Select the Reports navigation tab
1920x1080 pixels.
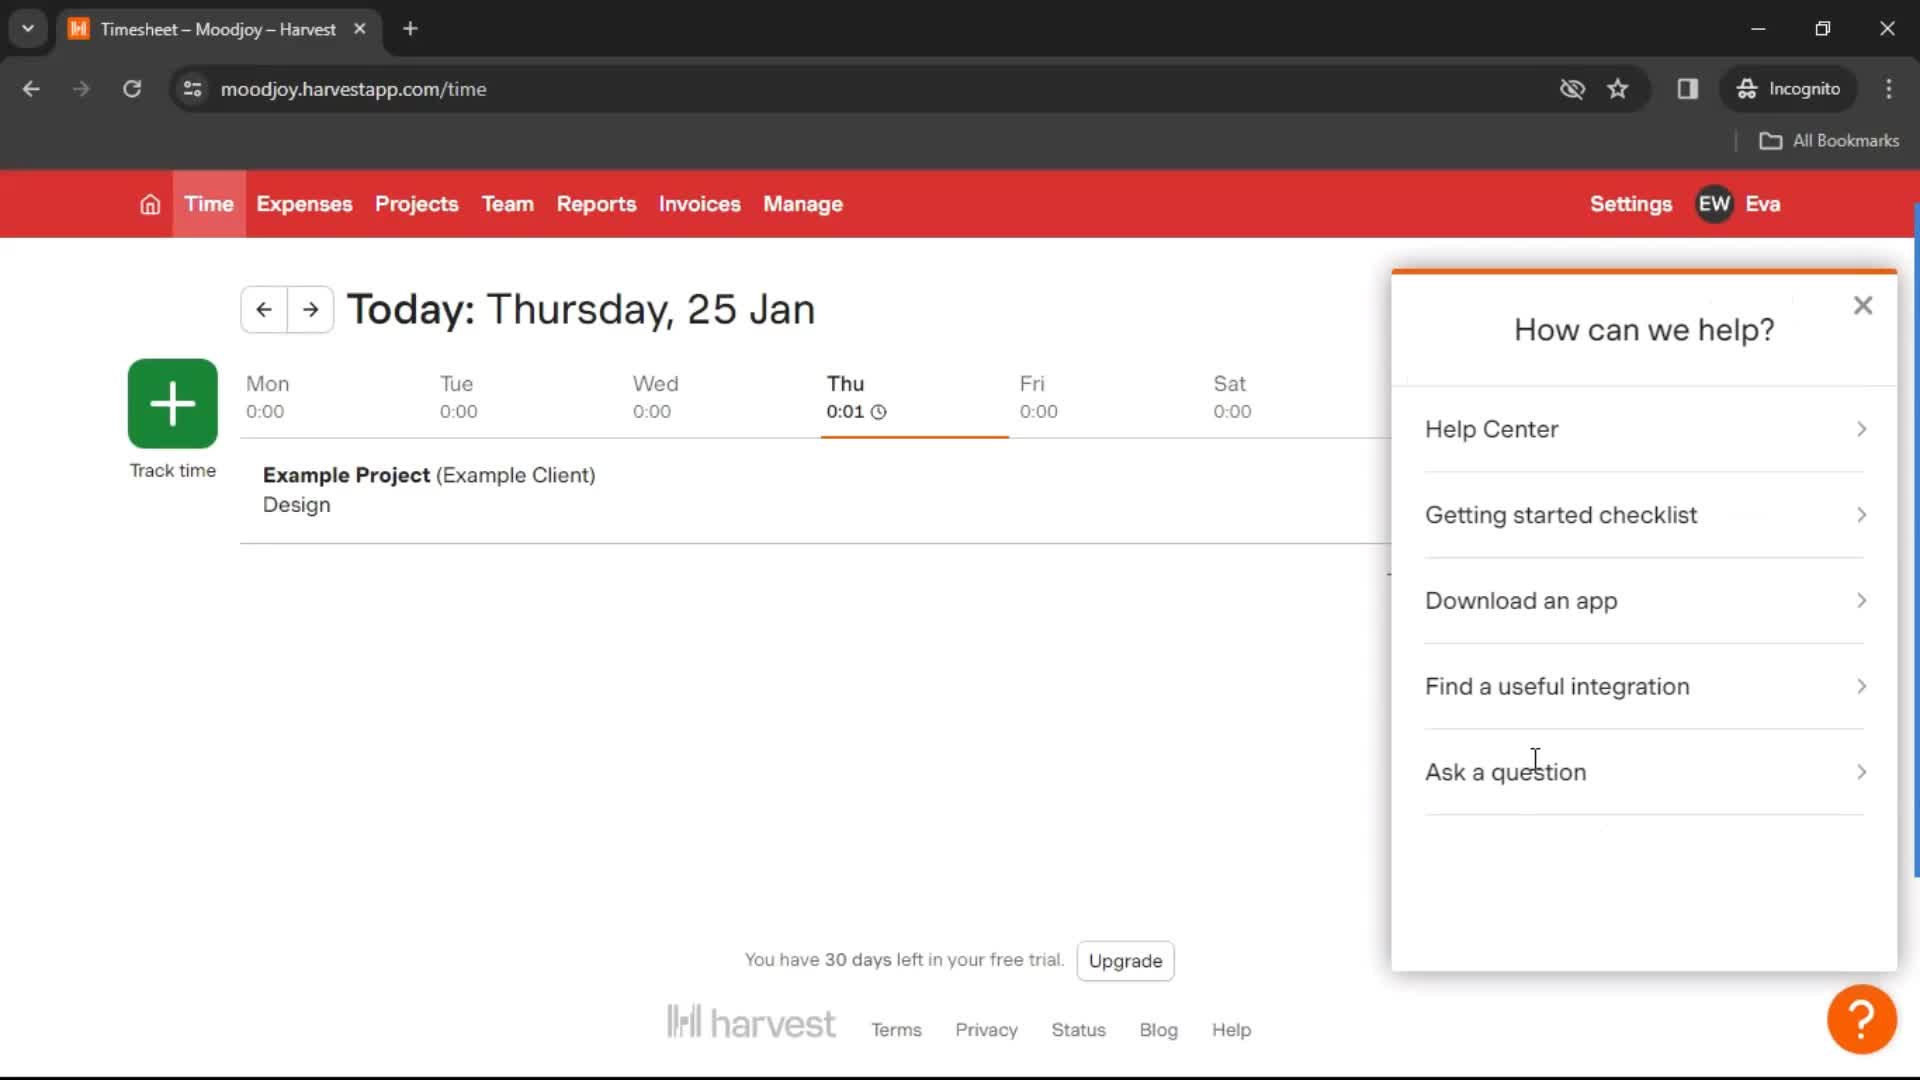[x=596, y=204]
